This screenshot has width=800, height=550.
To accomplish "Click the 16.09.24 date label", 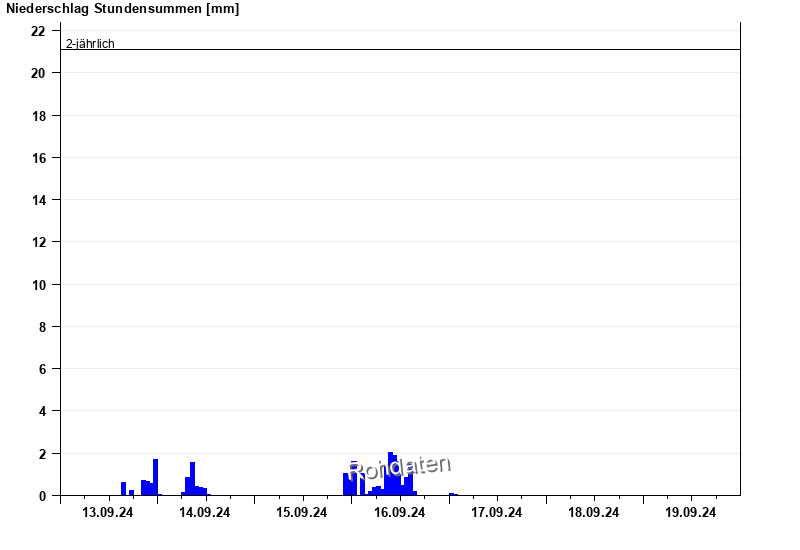I will pyautogui.click(x=400, y=513).
